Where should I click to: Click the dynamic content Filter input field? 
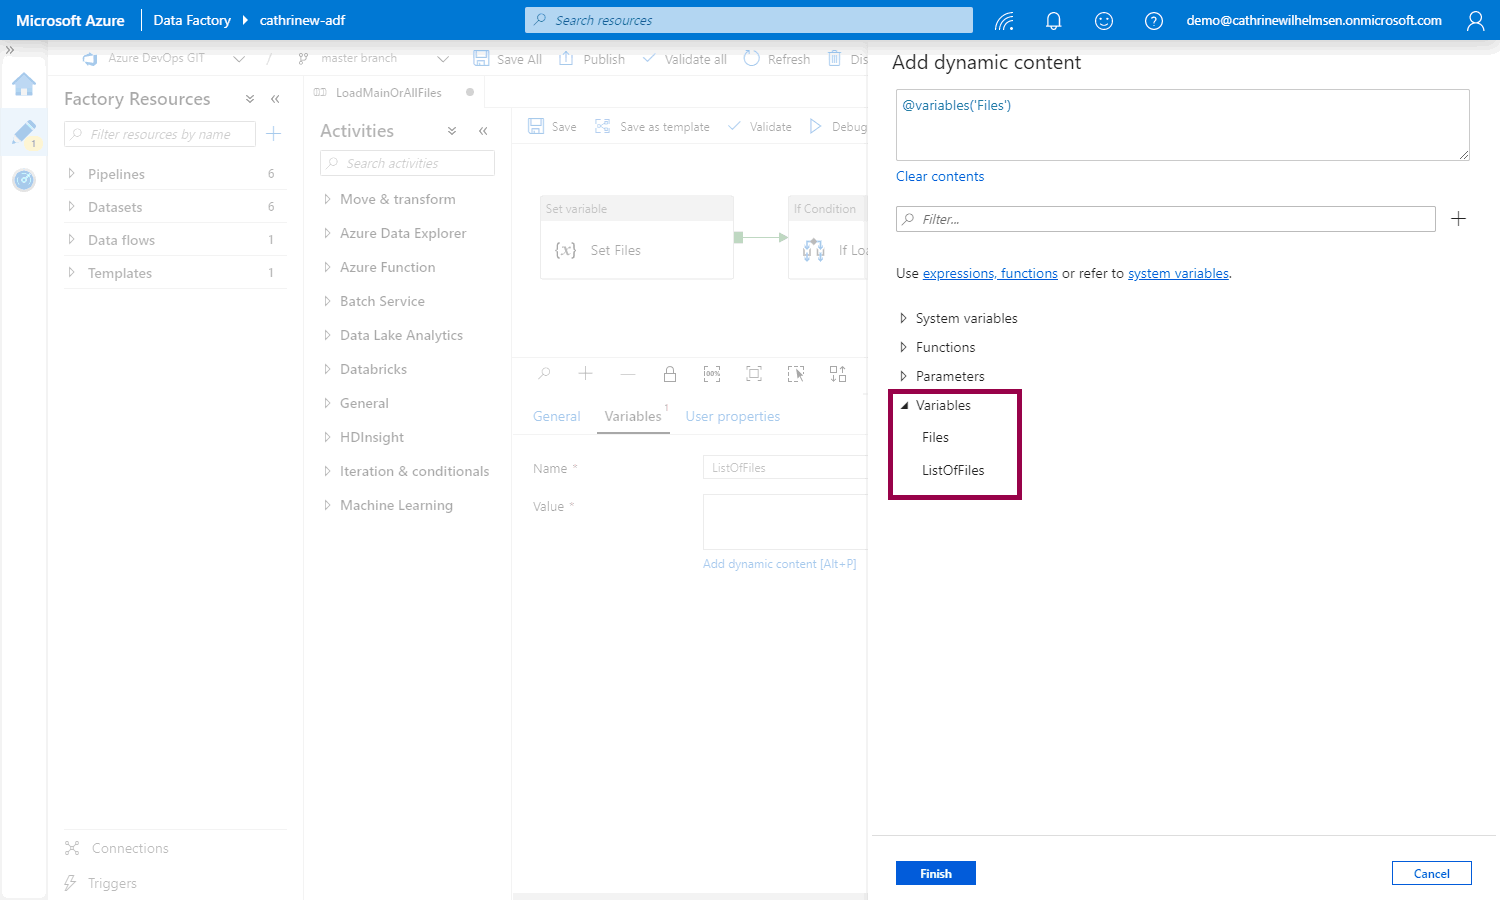pos(1165,219)
